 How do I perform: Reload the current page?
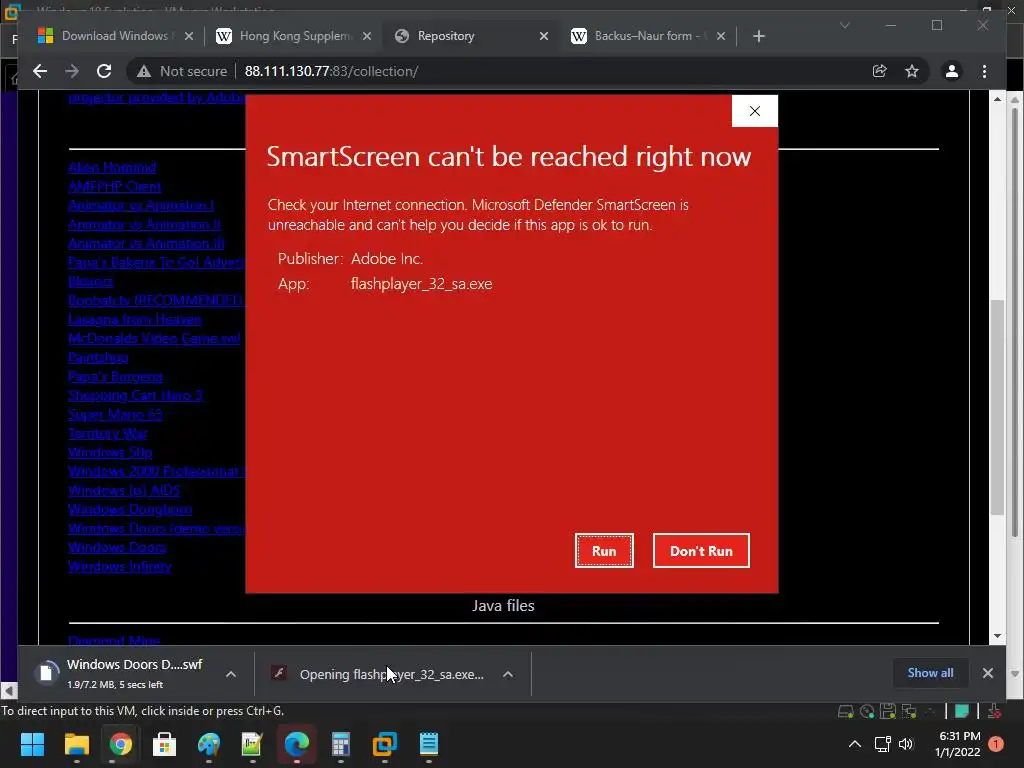click(x=104, y=71)
